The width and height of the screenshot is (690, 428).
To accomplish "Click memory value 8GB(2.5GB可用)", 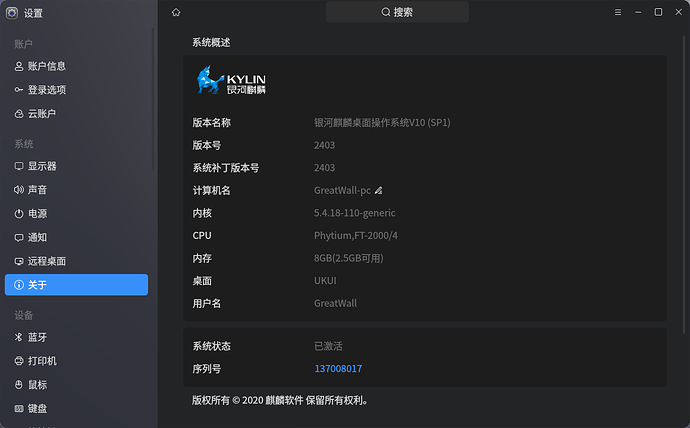I will (349, 258).
